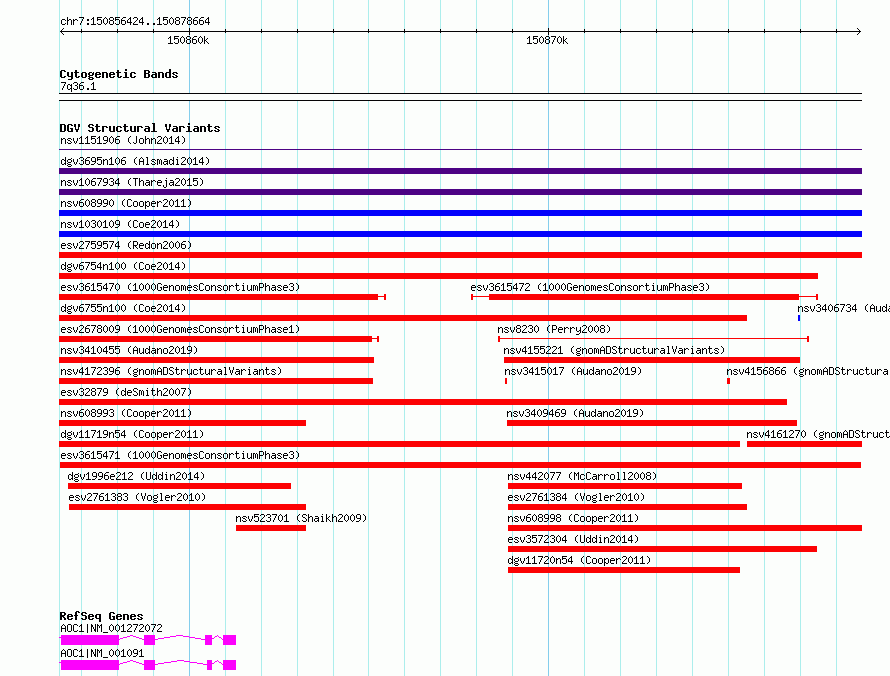This screenshot has height=676, width=890.
Task: Click the Cytogenetic Bands track title
Action: coord(119,74)
